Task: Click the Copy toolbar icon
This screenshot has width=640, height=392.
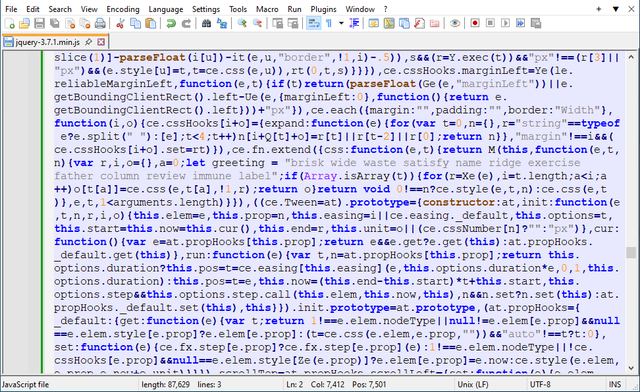Action: 135,23
